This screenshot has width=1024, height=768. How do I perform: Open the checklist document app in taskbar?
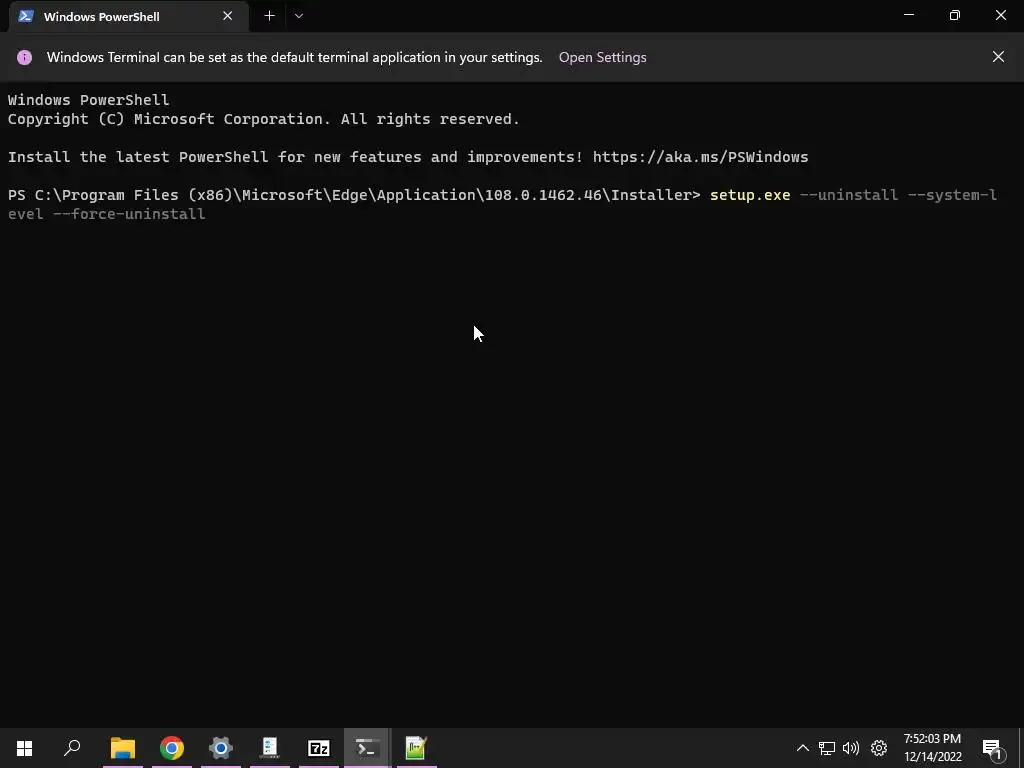[270, 748]
